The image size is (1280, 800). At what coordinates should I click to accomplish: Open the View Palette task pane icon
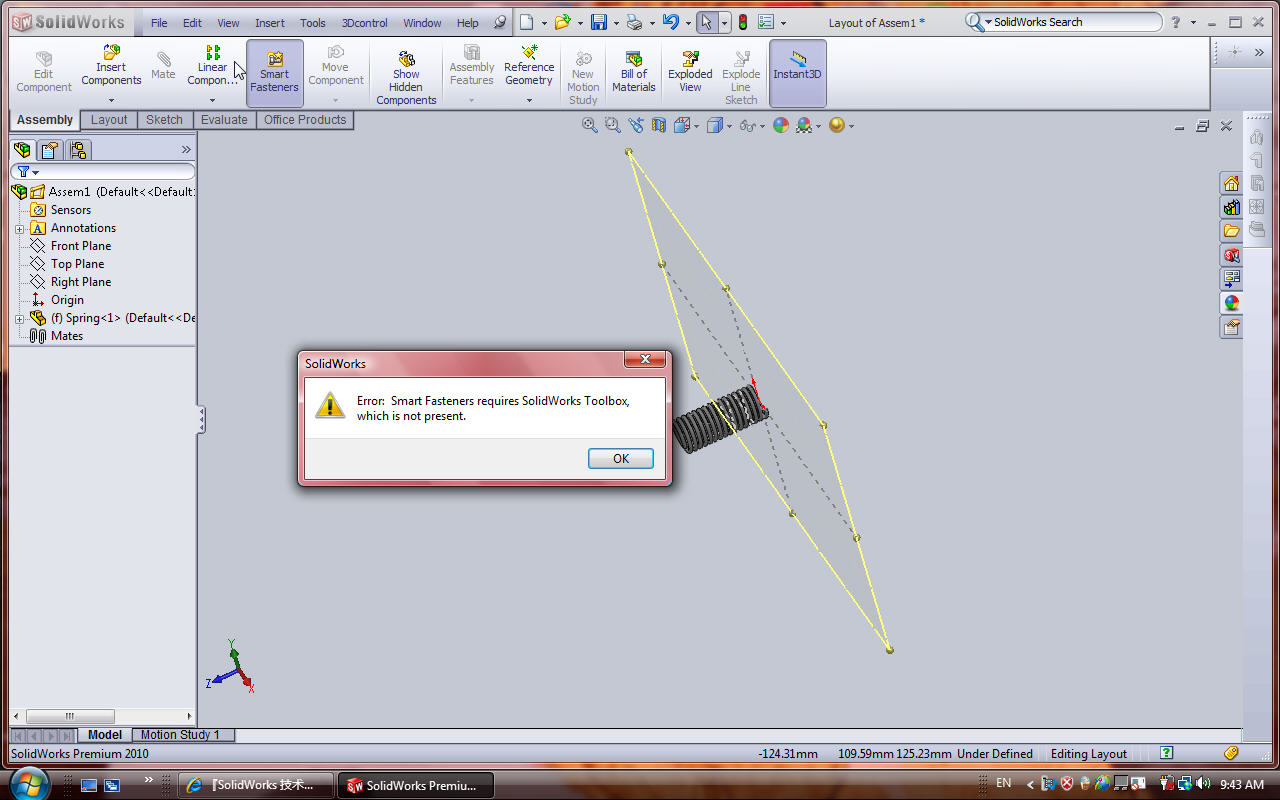tap(1231, 279)
